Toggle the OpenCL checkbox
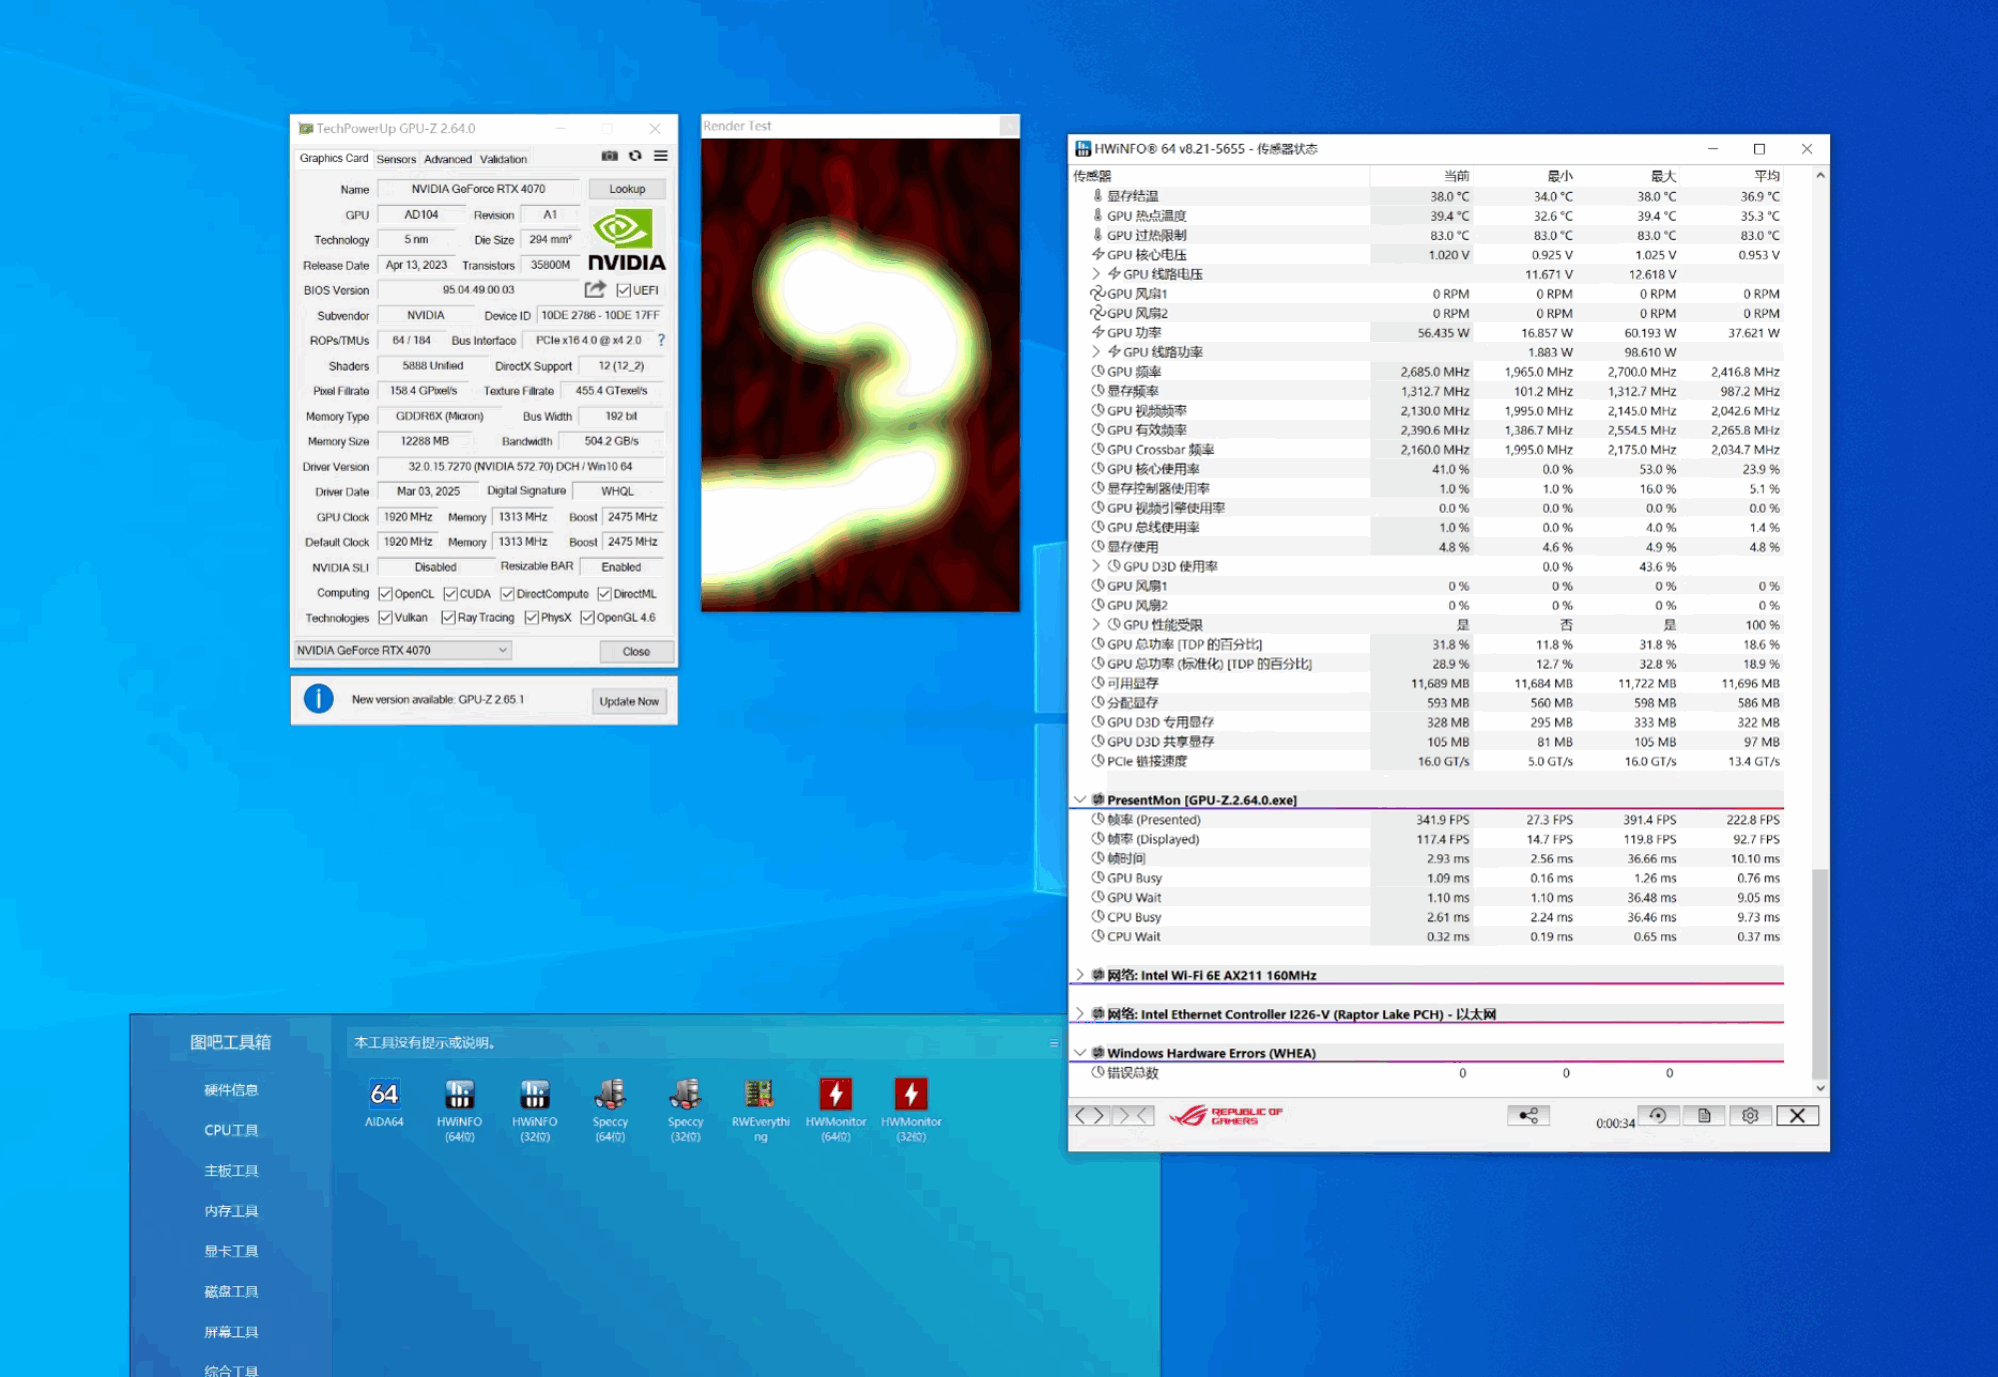 tap(385, 593)
